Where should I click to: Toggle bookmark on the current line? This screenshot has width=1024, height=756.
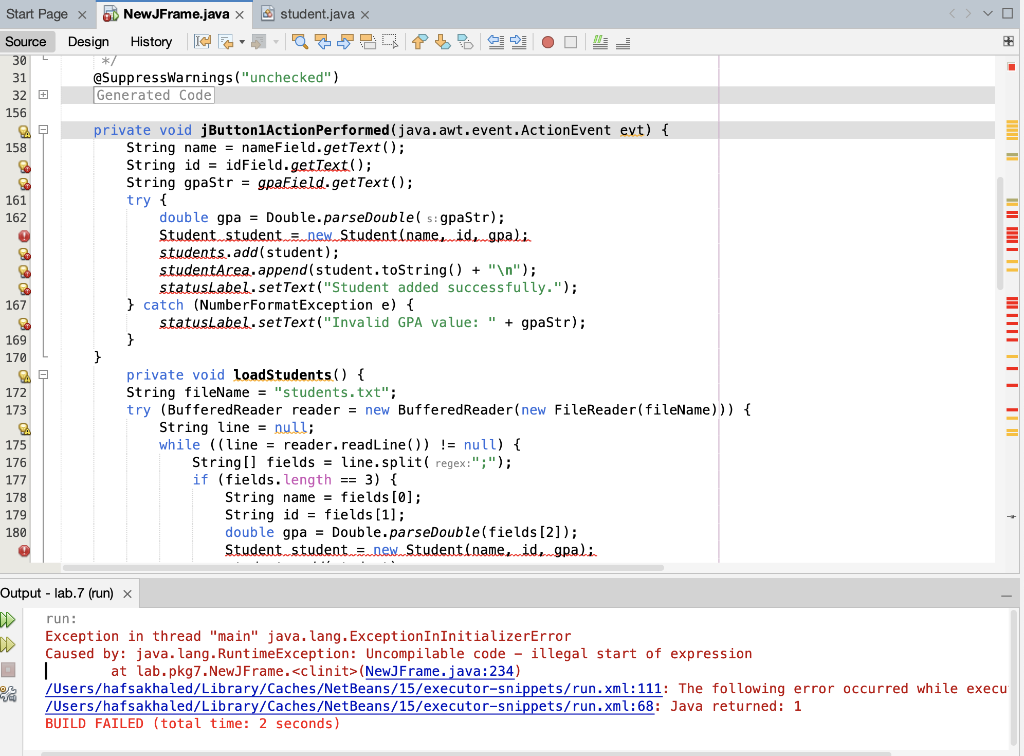coord(465,42)
